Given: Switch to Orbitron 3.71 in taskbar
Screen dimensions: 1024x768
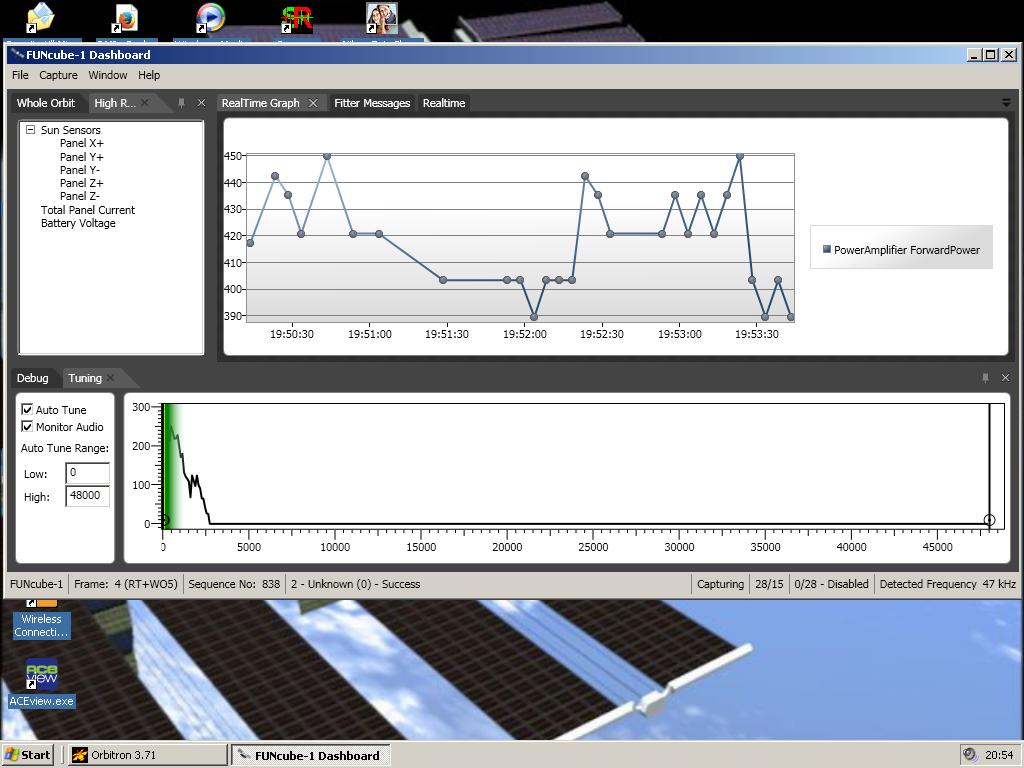Looking at the screenshot, I should pos(148,755).
